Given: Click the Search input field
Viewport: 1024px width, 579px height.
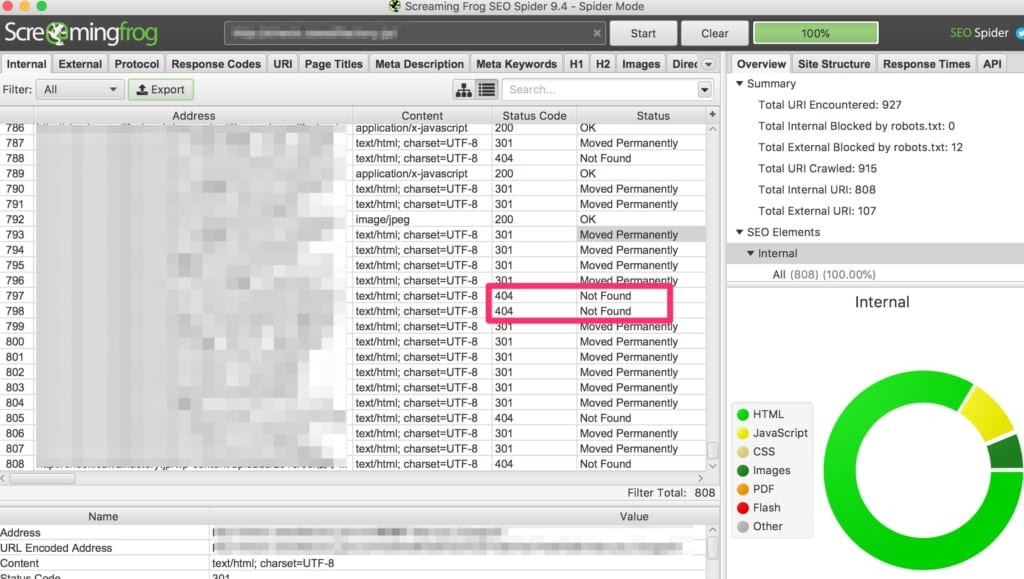Looking at the screenshot, I should (x=600, y=89).
